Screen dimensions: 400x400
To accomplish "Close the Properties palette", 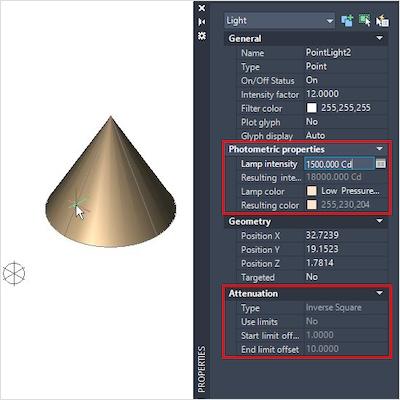I will pyautogui.click(x=202, y=8).
